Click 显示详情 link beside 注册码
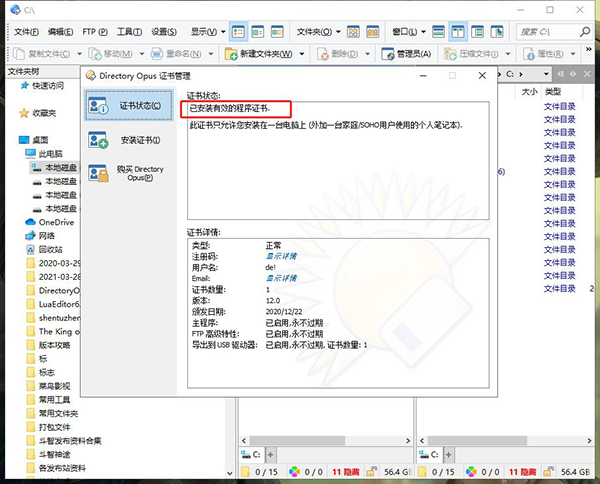600x484 pixels. point(281,256)
